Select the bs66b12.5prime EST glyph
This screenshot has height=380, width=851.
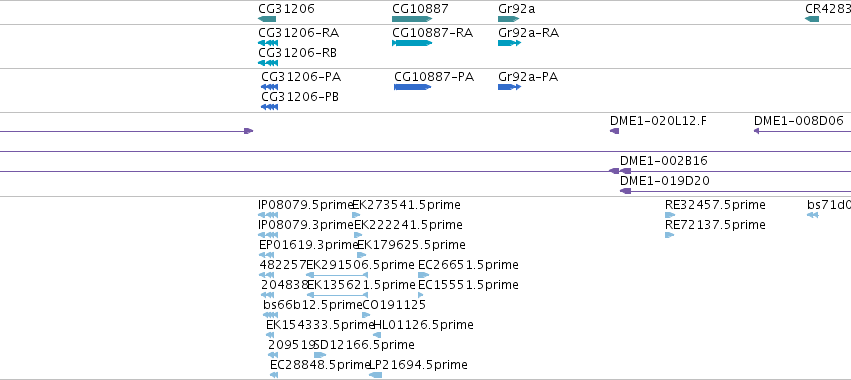point(270,315)
